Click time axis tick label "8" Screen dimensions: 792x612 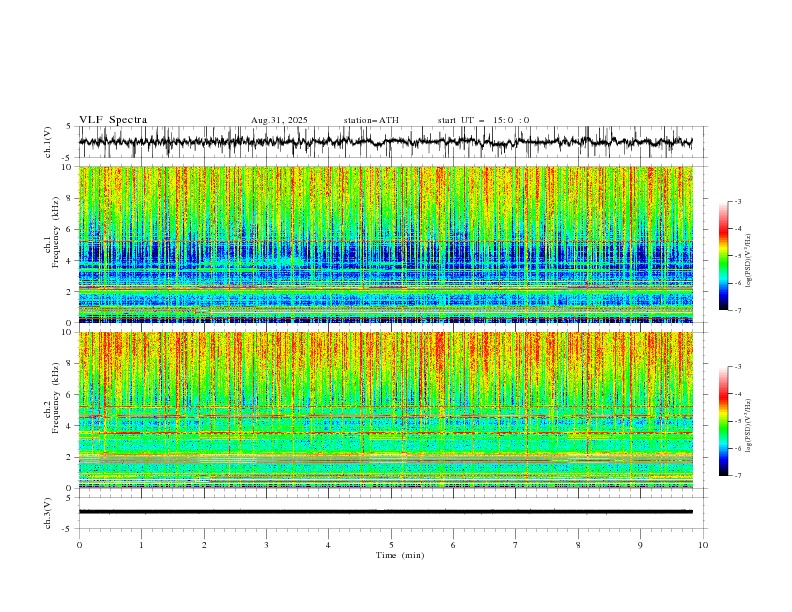click(x=578, y=545)
